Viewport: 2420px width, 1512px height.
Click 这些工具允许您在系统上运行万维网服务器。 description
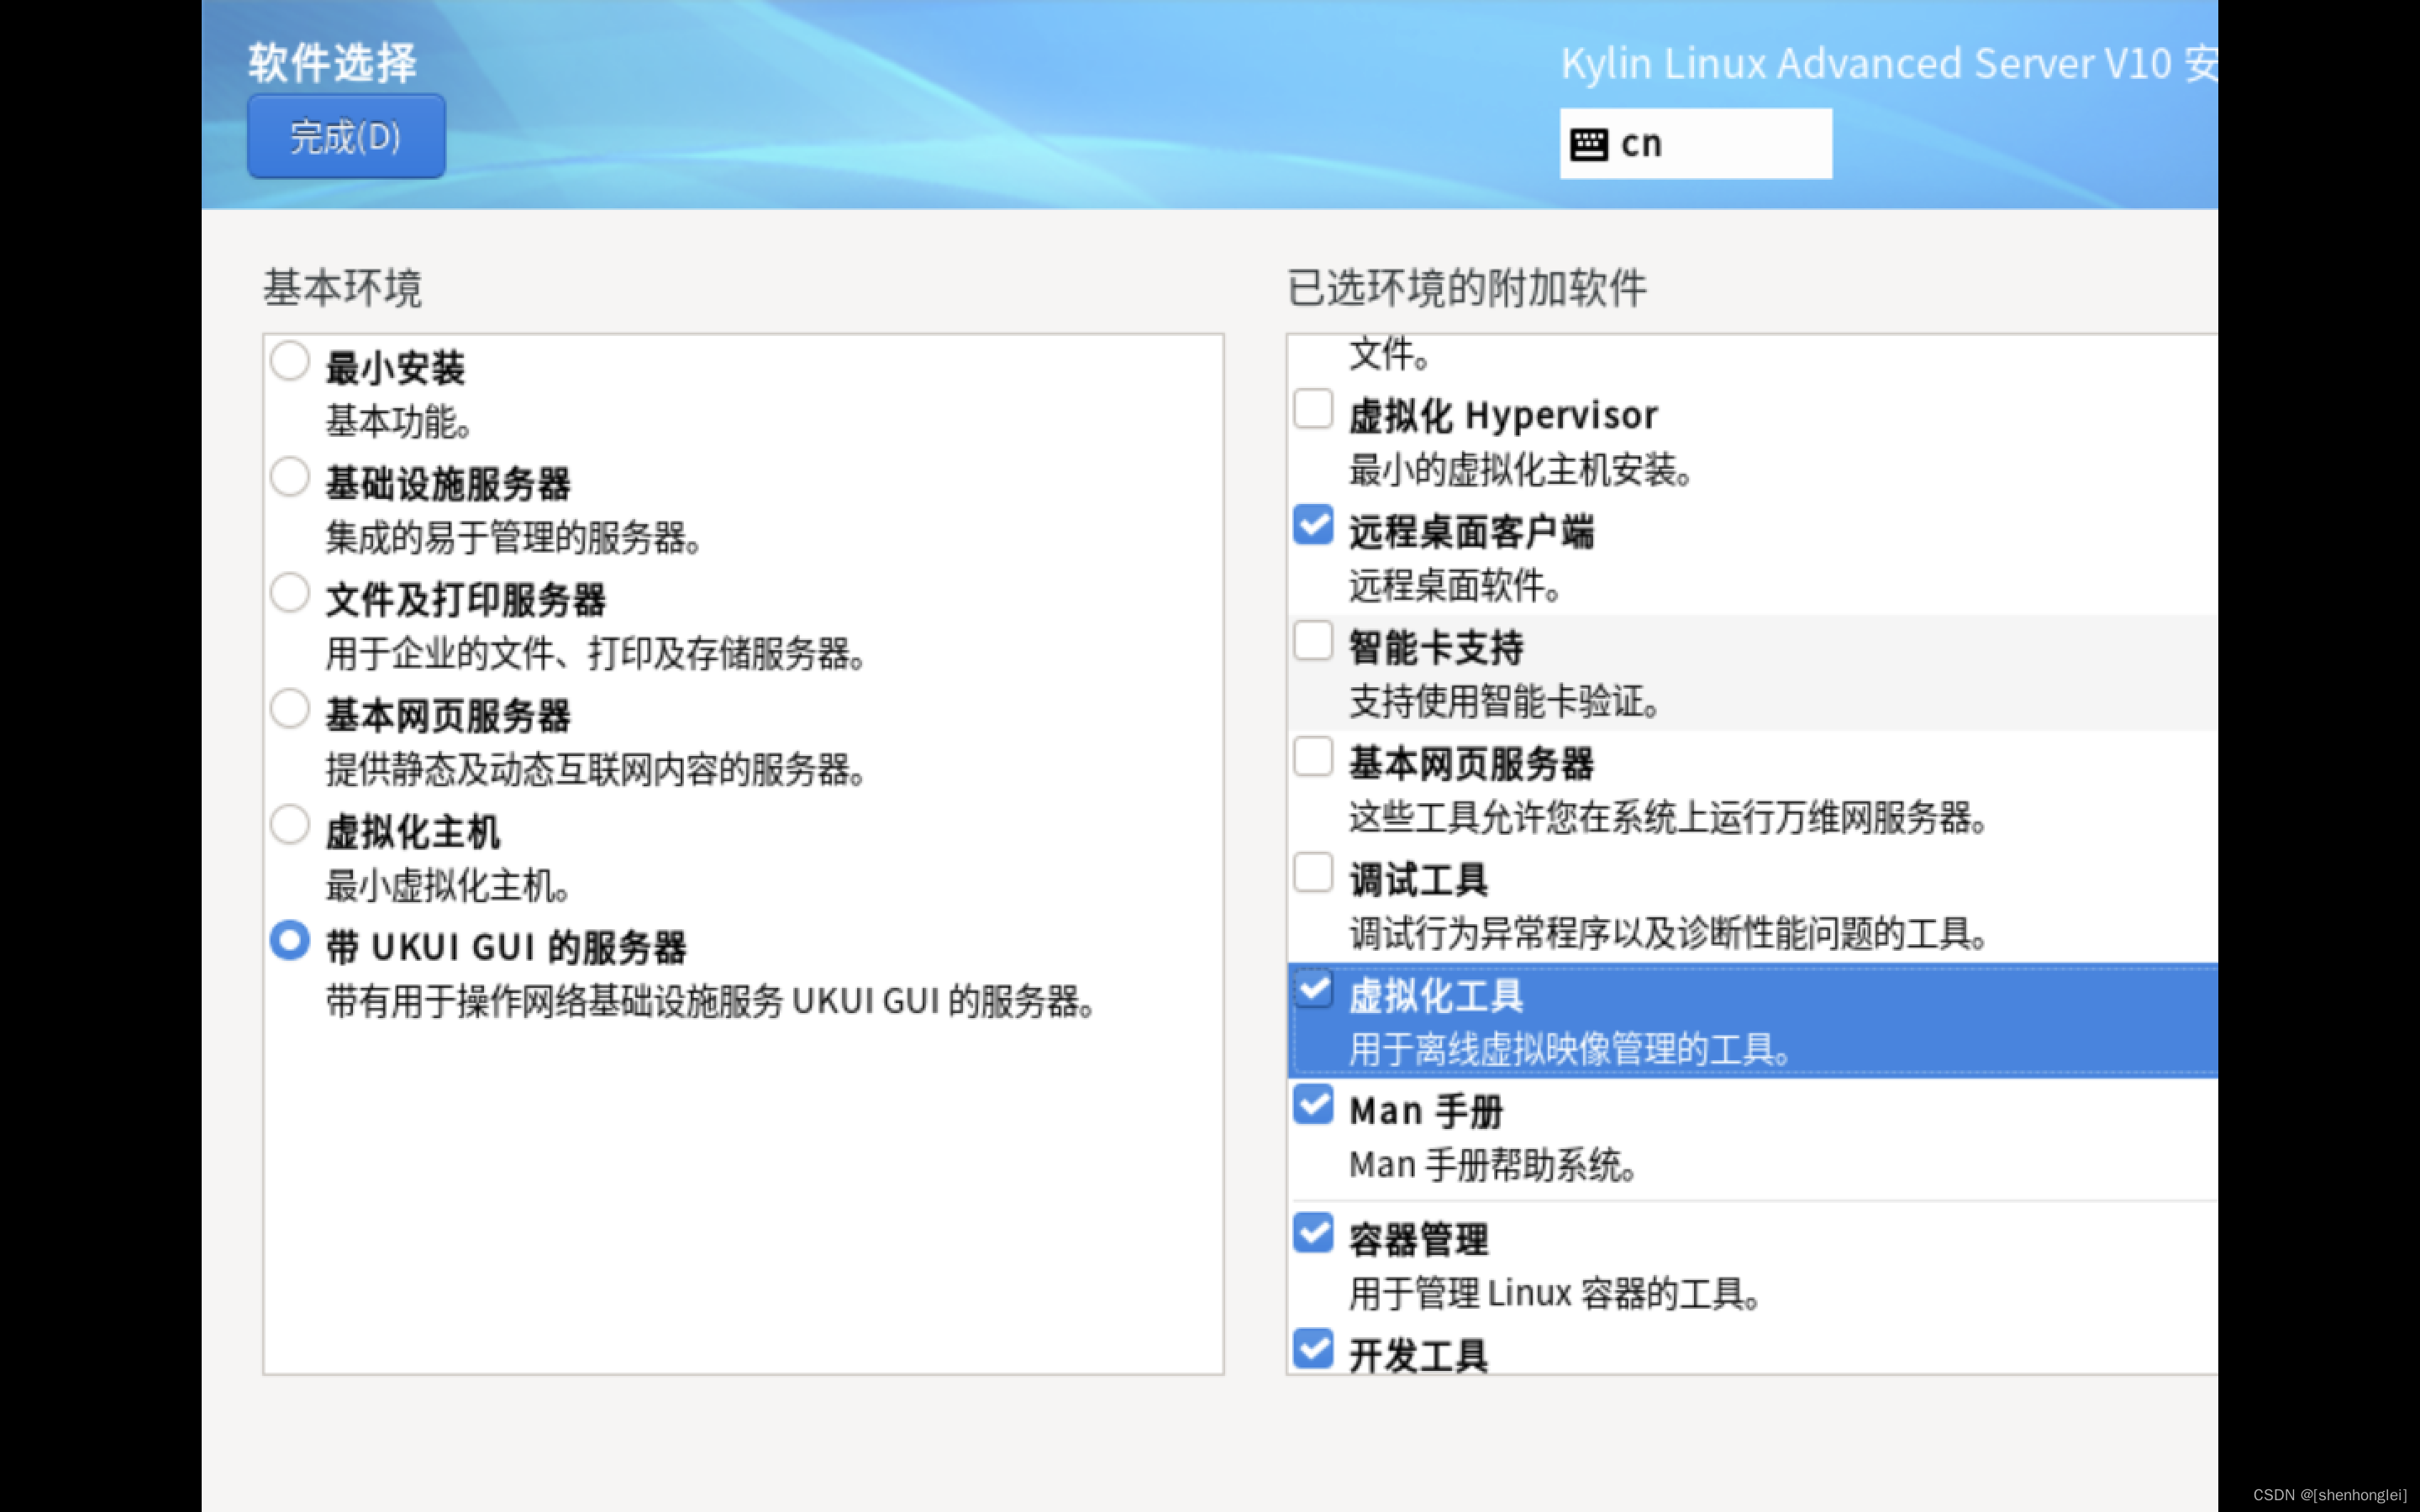click(1668, 818)
